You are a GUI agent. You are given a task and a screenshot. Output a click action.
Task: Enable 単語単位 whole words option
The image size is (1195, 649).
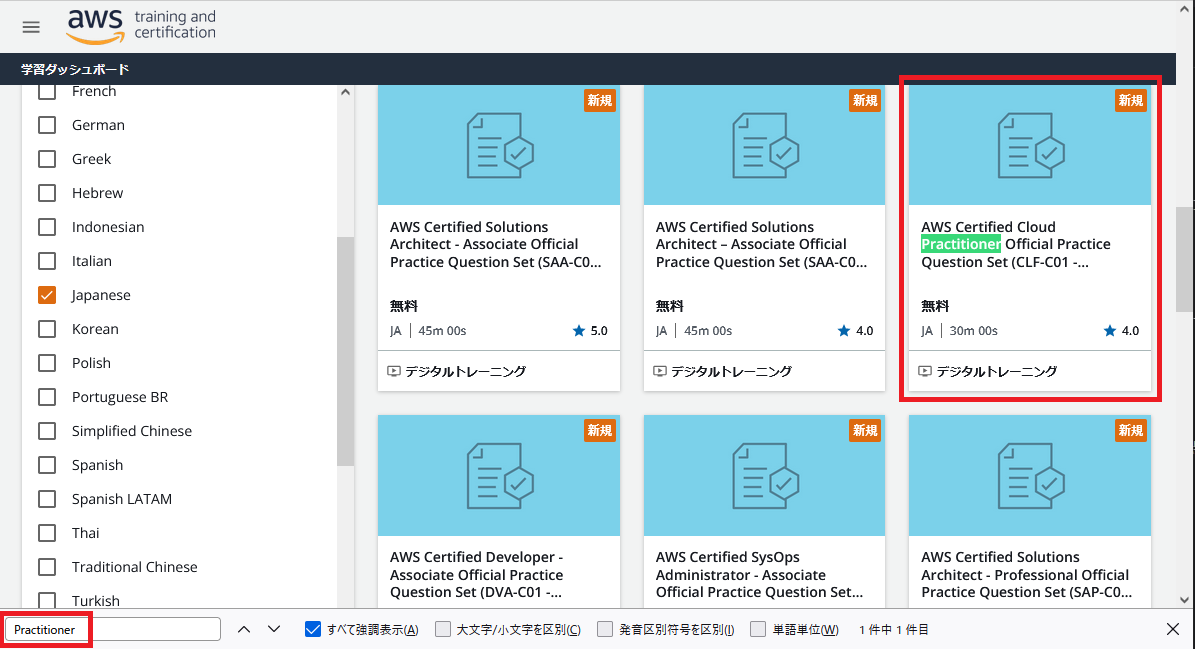[758, 629]
